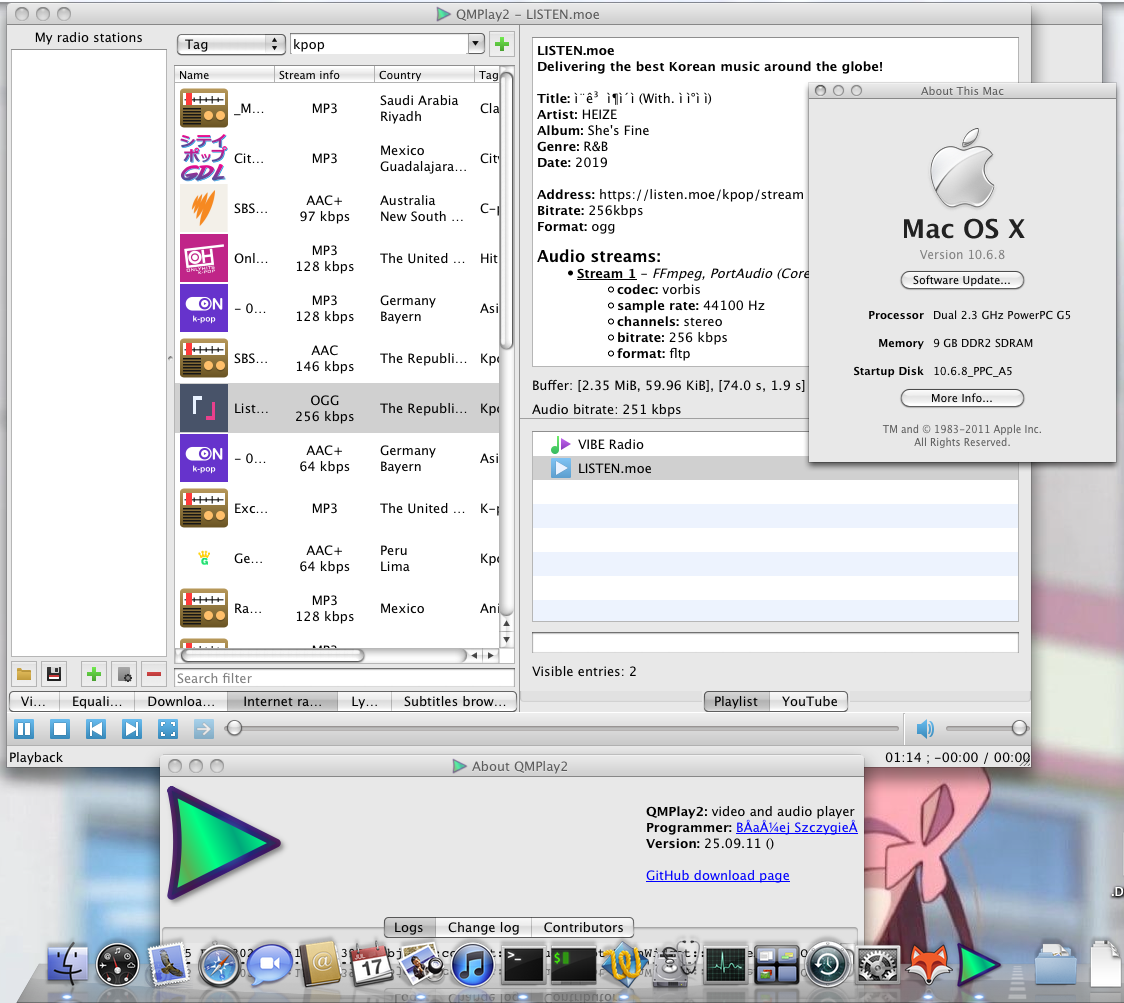Save radio stations with the floppy disk icon
The height and width of the screenshot is (1003, 1124).
54,674
